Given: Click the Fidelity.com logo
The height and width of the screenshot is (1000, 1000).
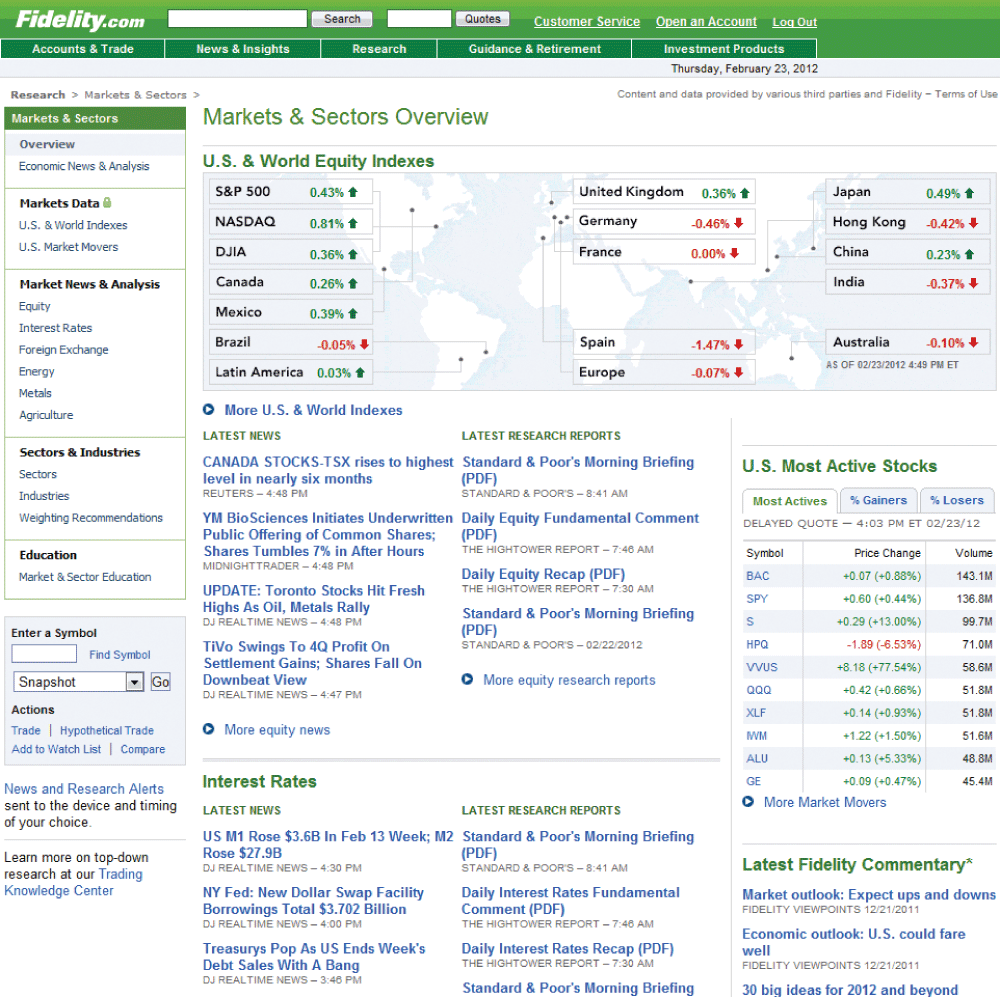Looking at the screenshot, I should pyautogui.click(x=80, y=20).
